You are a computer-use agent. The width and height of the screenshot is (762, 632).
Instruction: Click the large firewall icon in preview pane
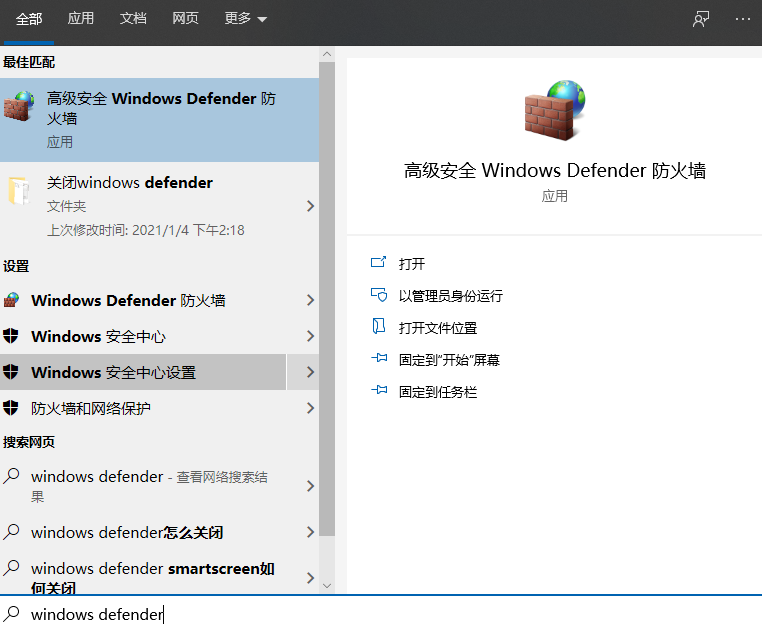(x=554, y=111)
